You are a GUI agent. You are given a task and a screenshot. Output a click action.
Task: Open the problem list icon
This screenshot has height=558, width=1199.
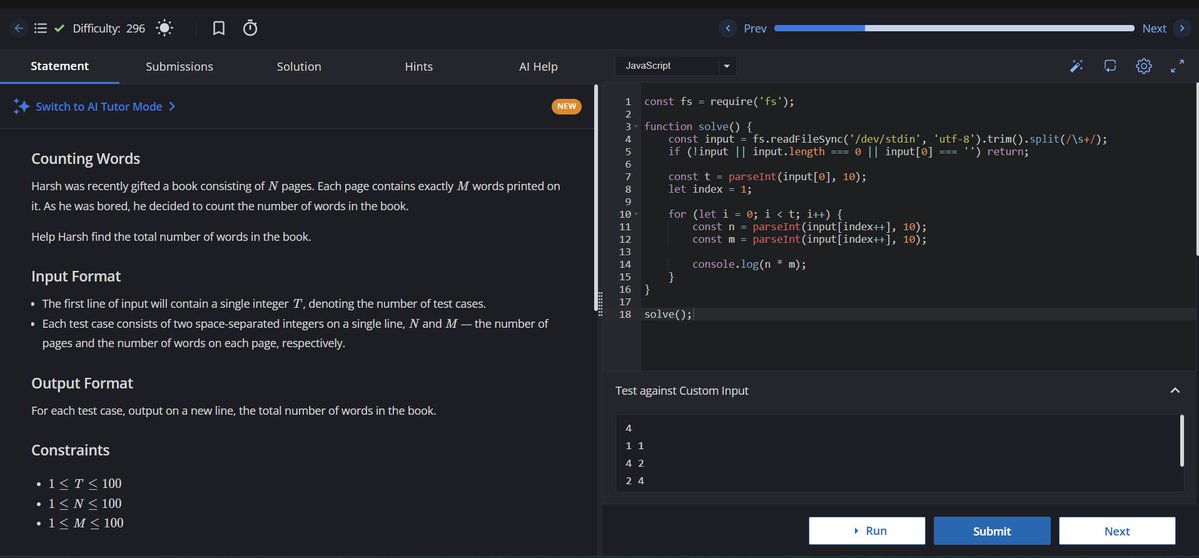click(41, 28)
